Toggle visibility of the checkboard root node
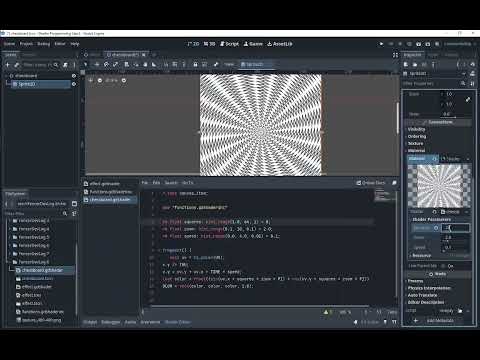The image size is (480, 360). (x=74, y=76)
